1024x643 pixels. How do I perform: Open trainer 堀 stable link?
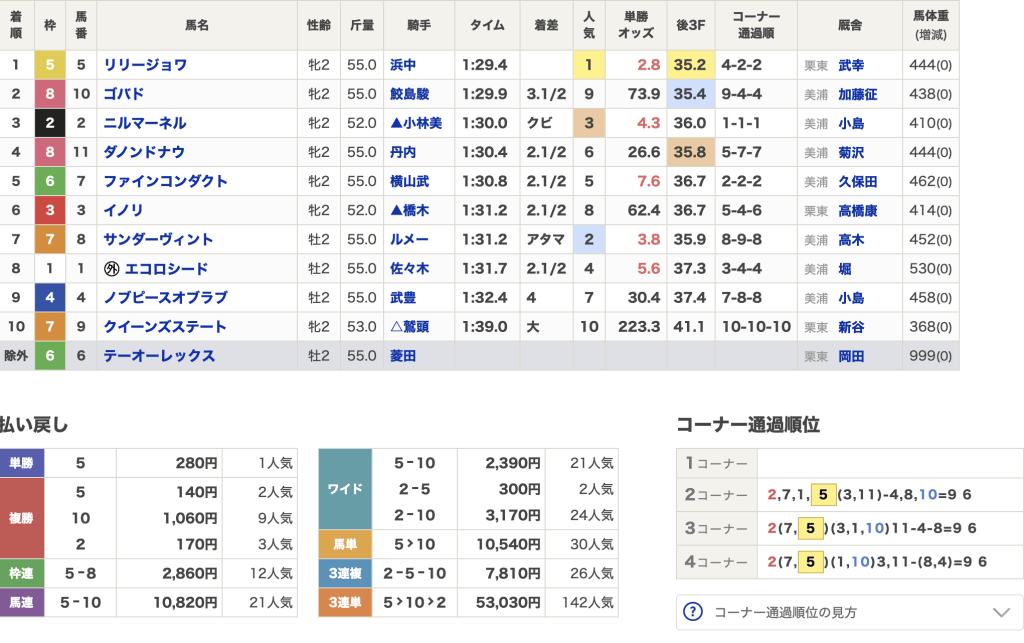[x=845, y=268]
